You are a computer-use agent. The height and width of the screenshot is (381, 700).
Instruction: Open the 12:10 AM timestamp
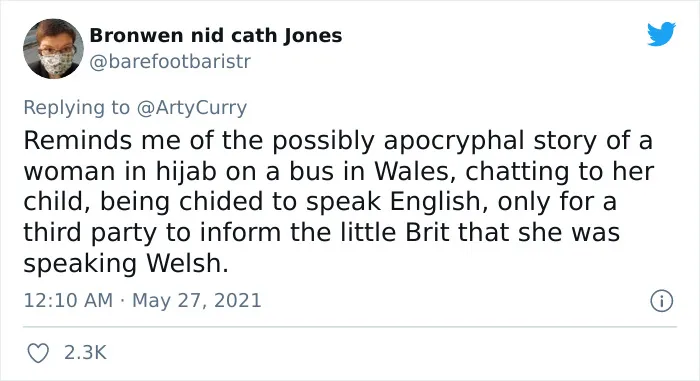(68, 300)
